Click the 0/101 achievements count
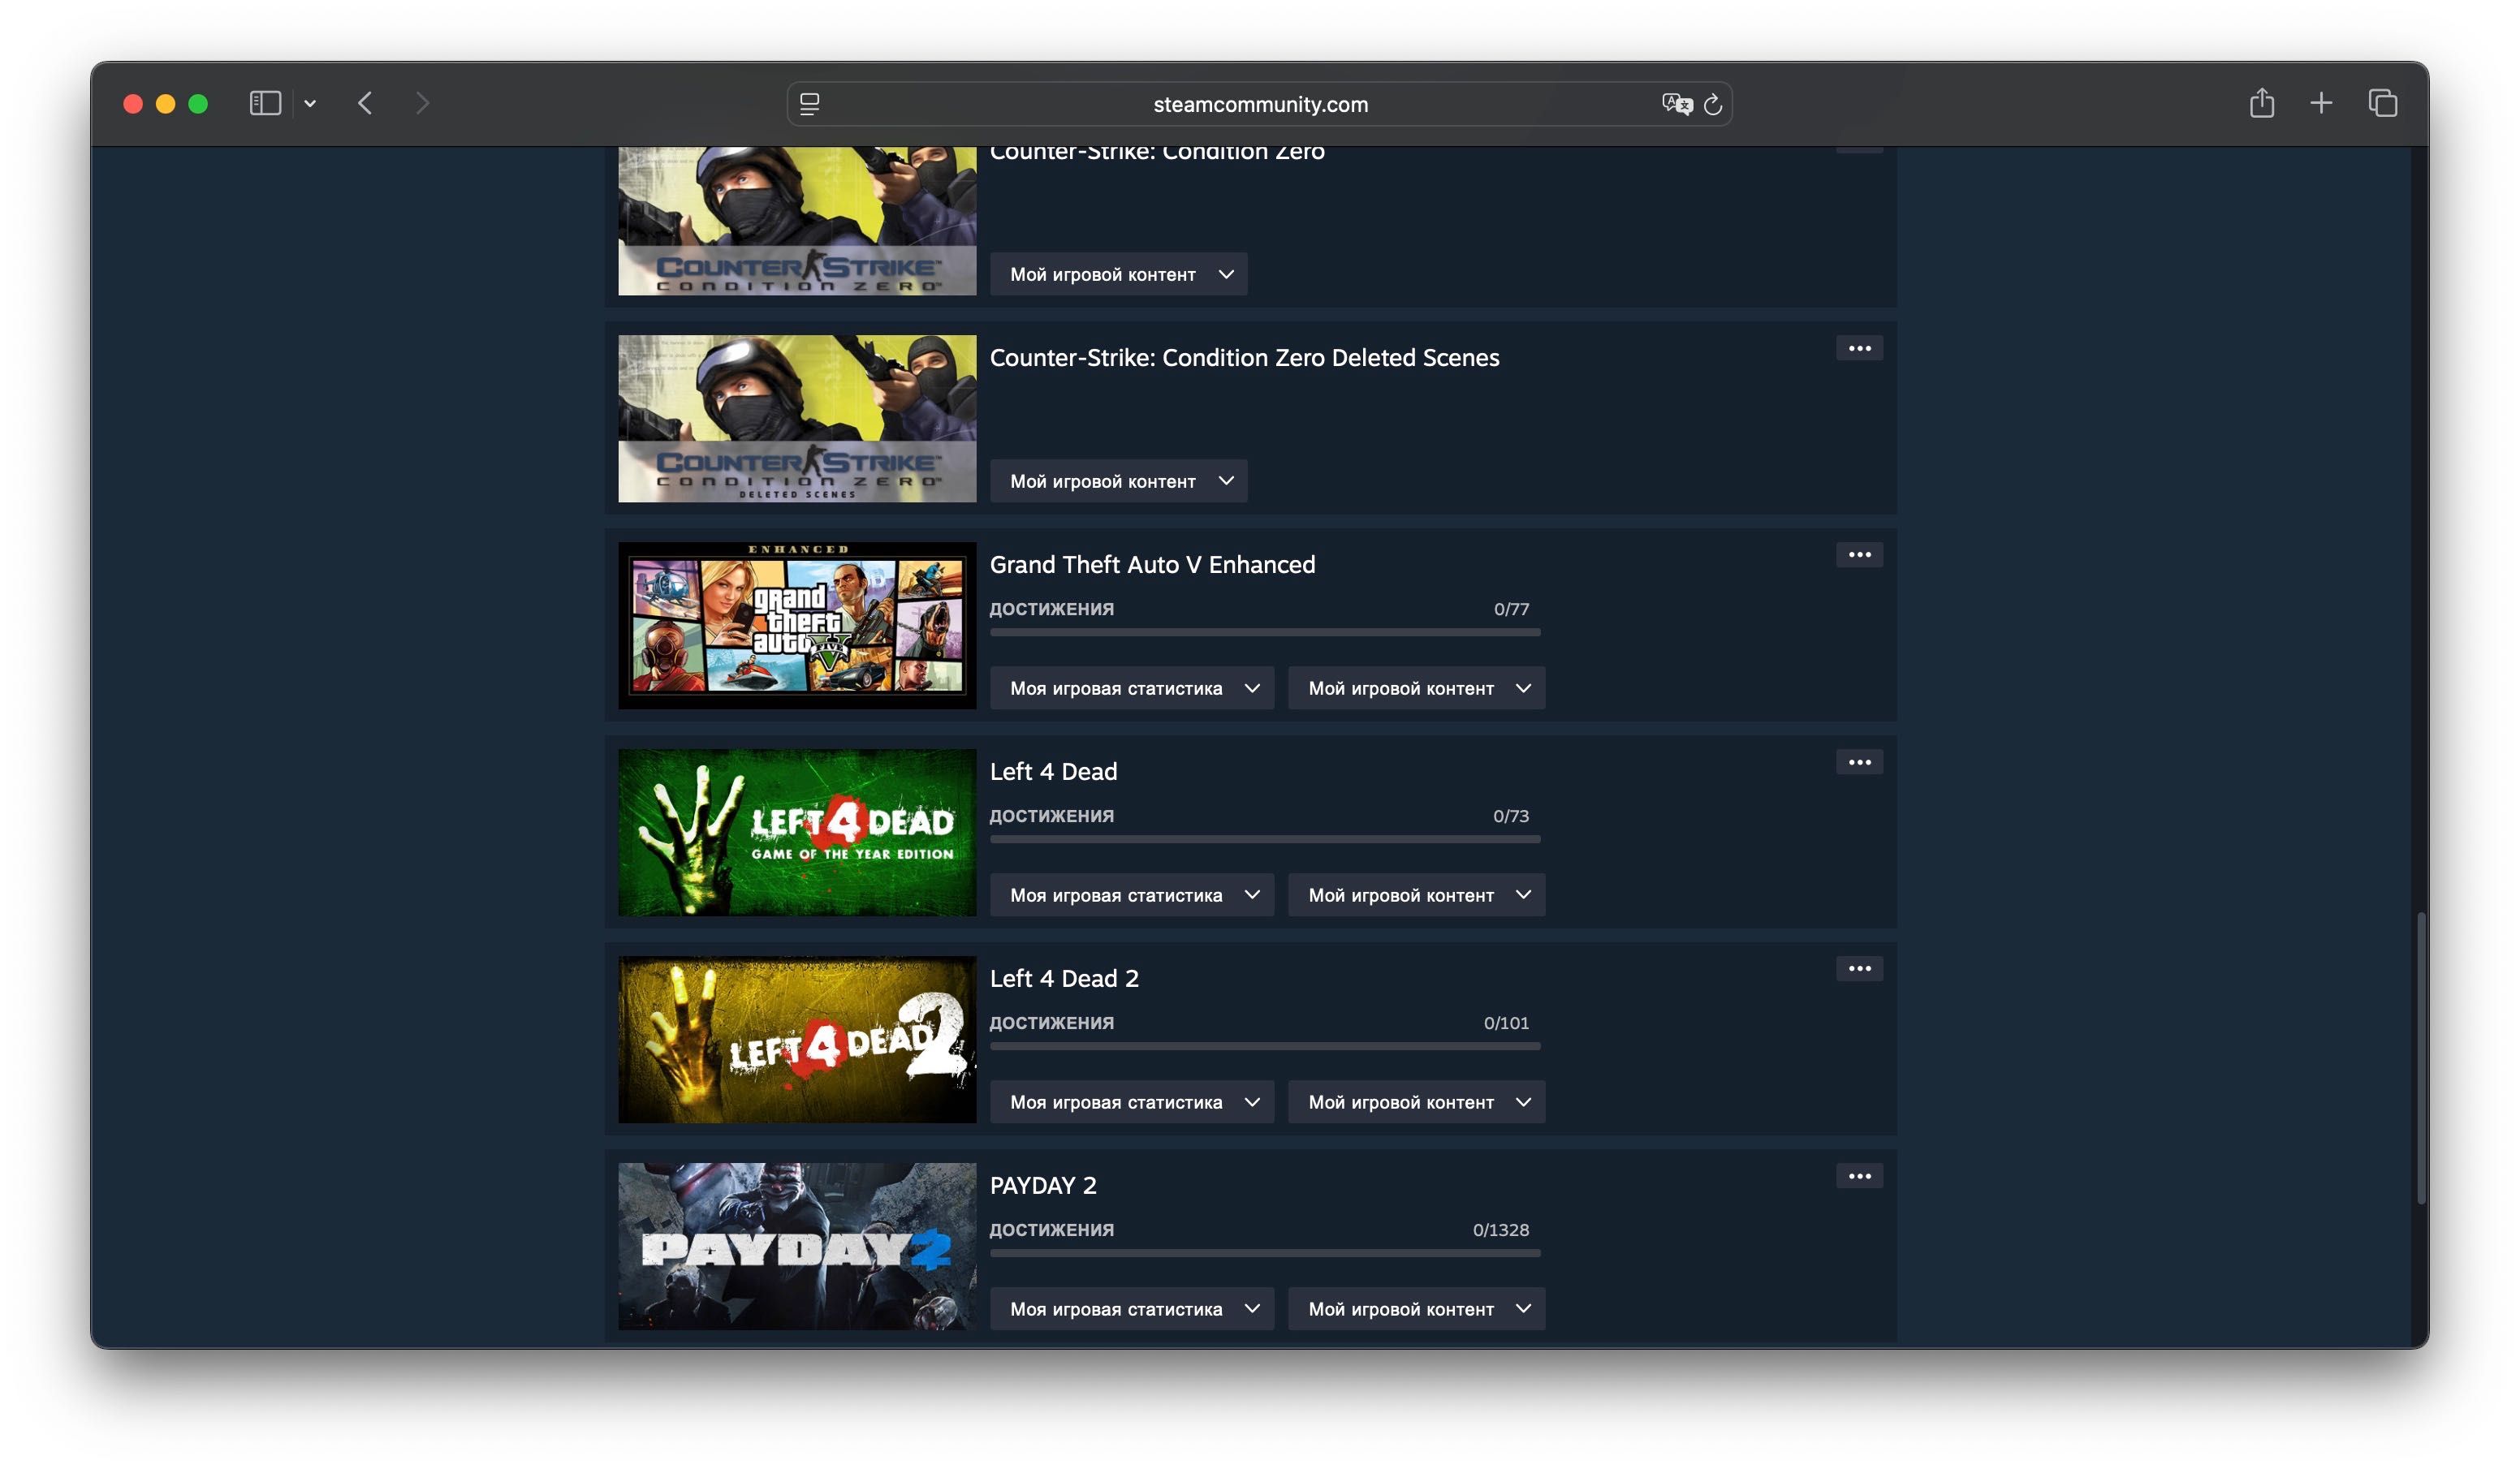 [x=1506, y=1023]
